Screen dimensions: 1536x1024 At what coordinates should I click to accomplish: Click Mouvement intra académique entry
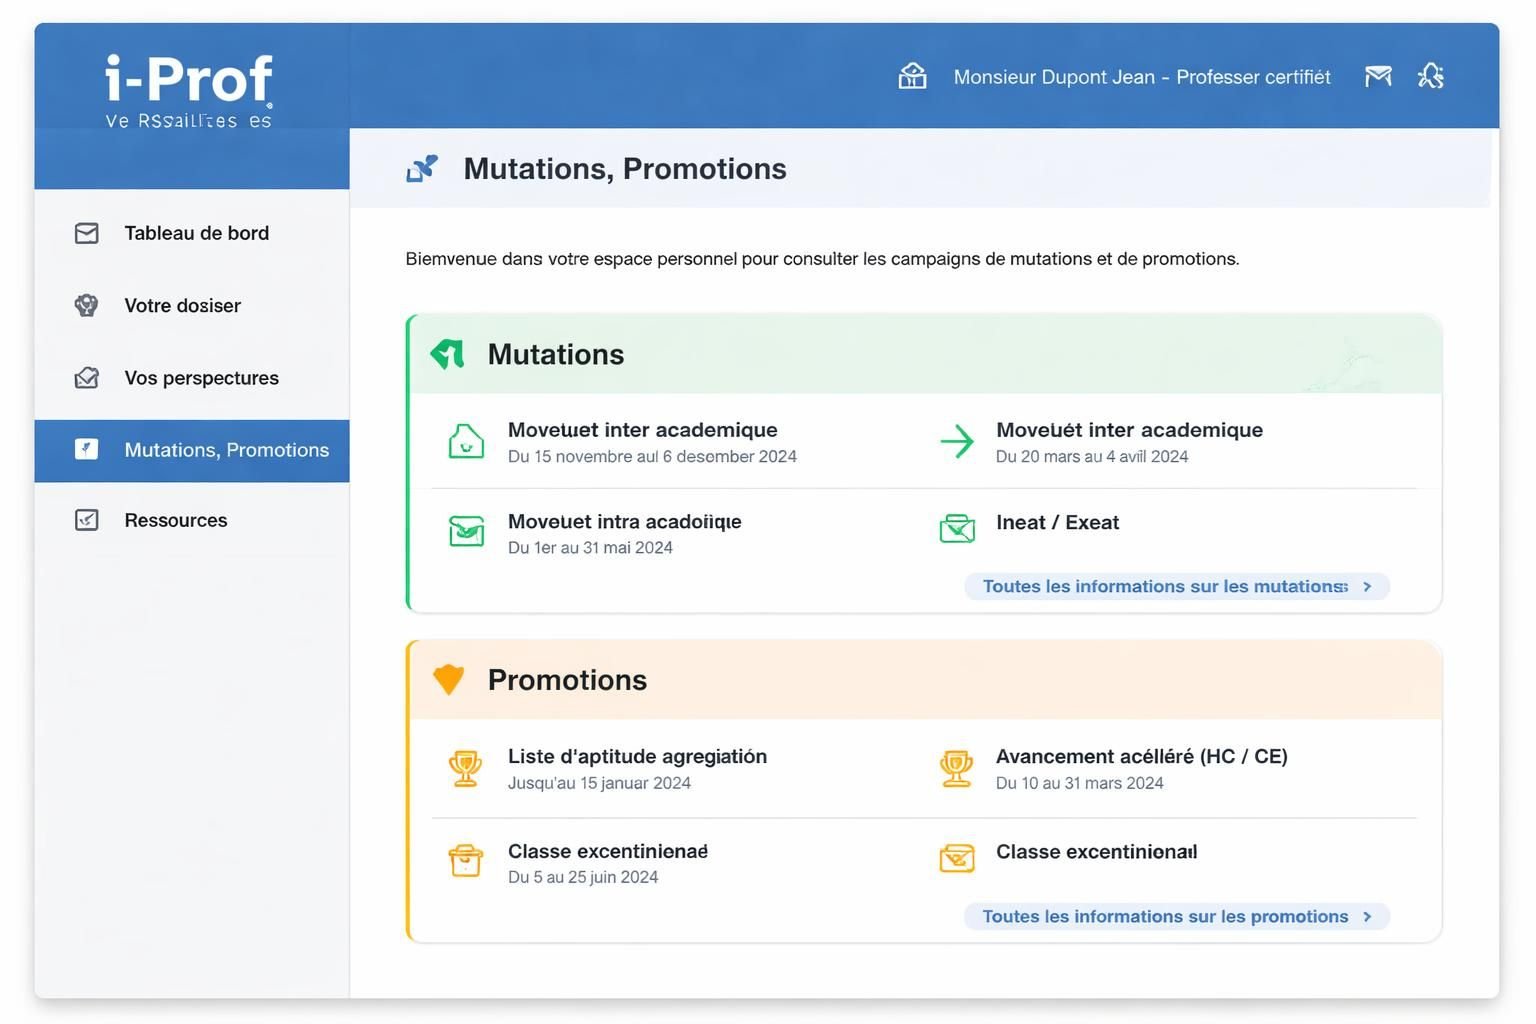pos(624,521)
